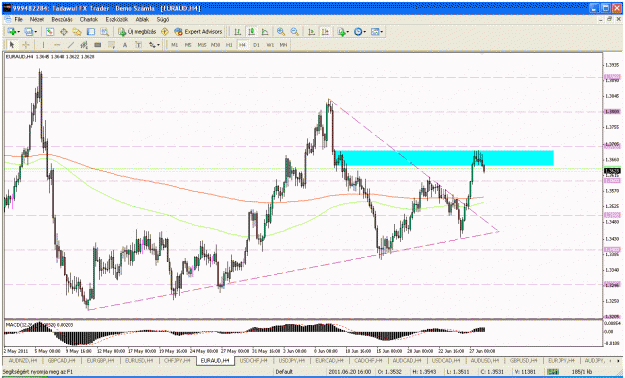Click the connection bars status icon

click(553, 372)
